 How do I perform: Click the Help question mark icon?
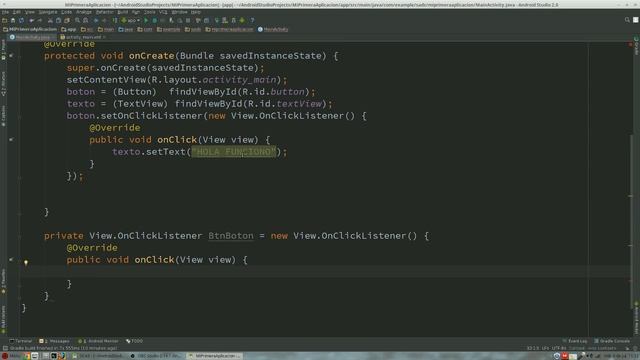[252, 20]
